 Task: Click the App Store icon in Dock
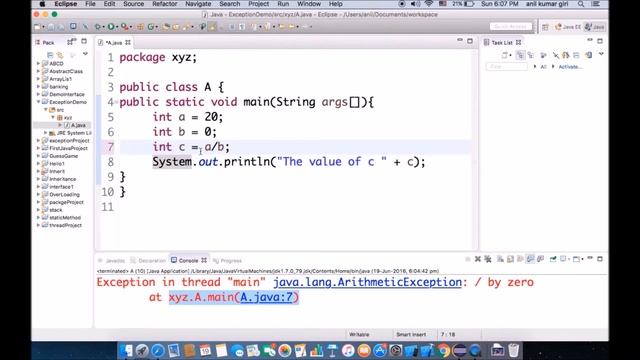[380, 350]
